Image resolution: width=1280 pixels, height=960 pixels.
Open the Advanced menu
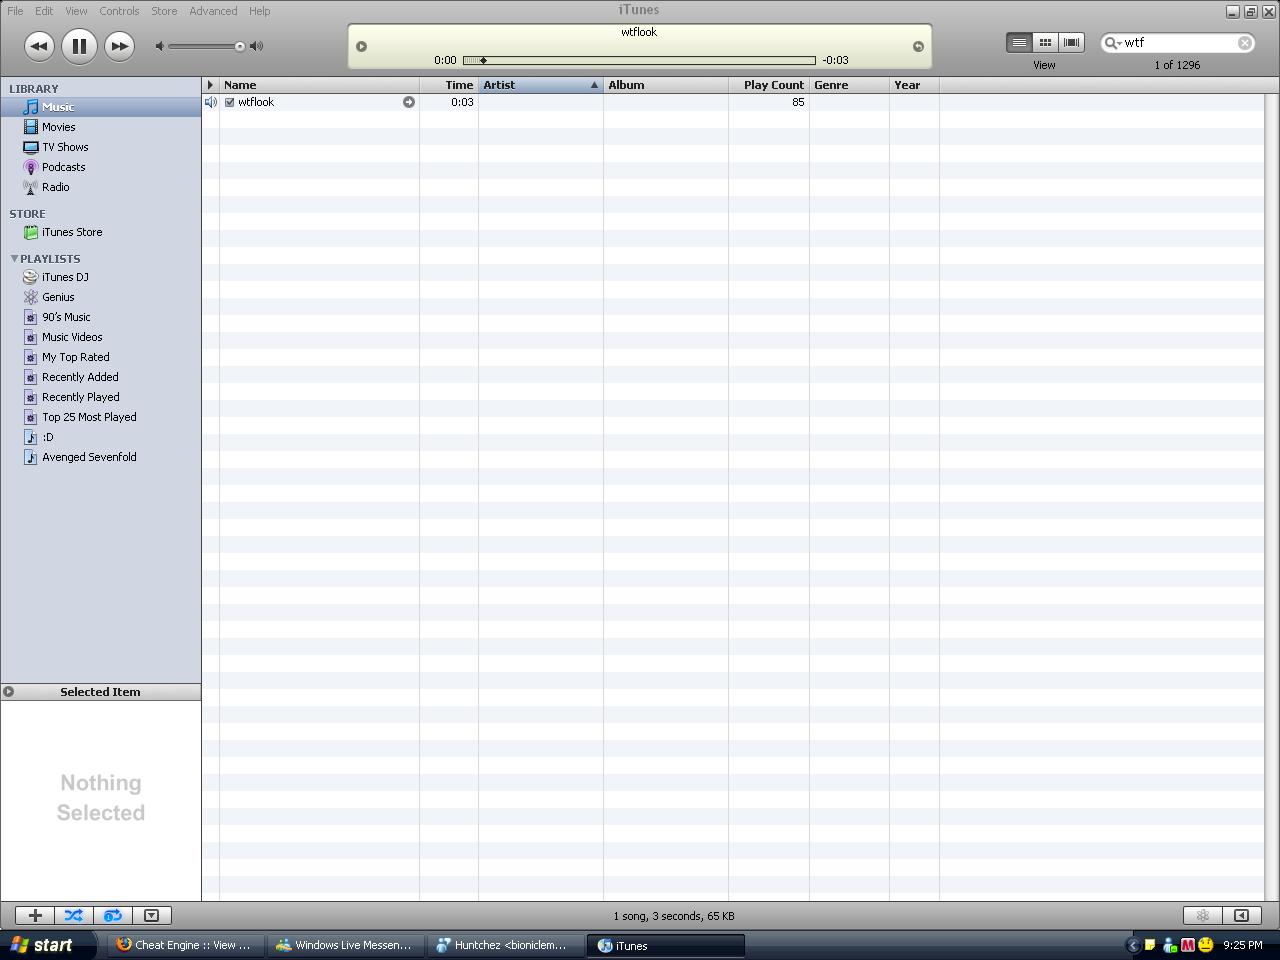click(213, 11)
